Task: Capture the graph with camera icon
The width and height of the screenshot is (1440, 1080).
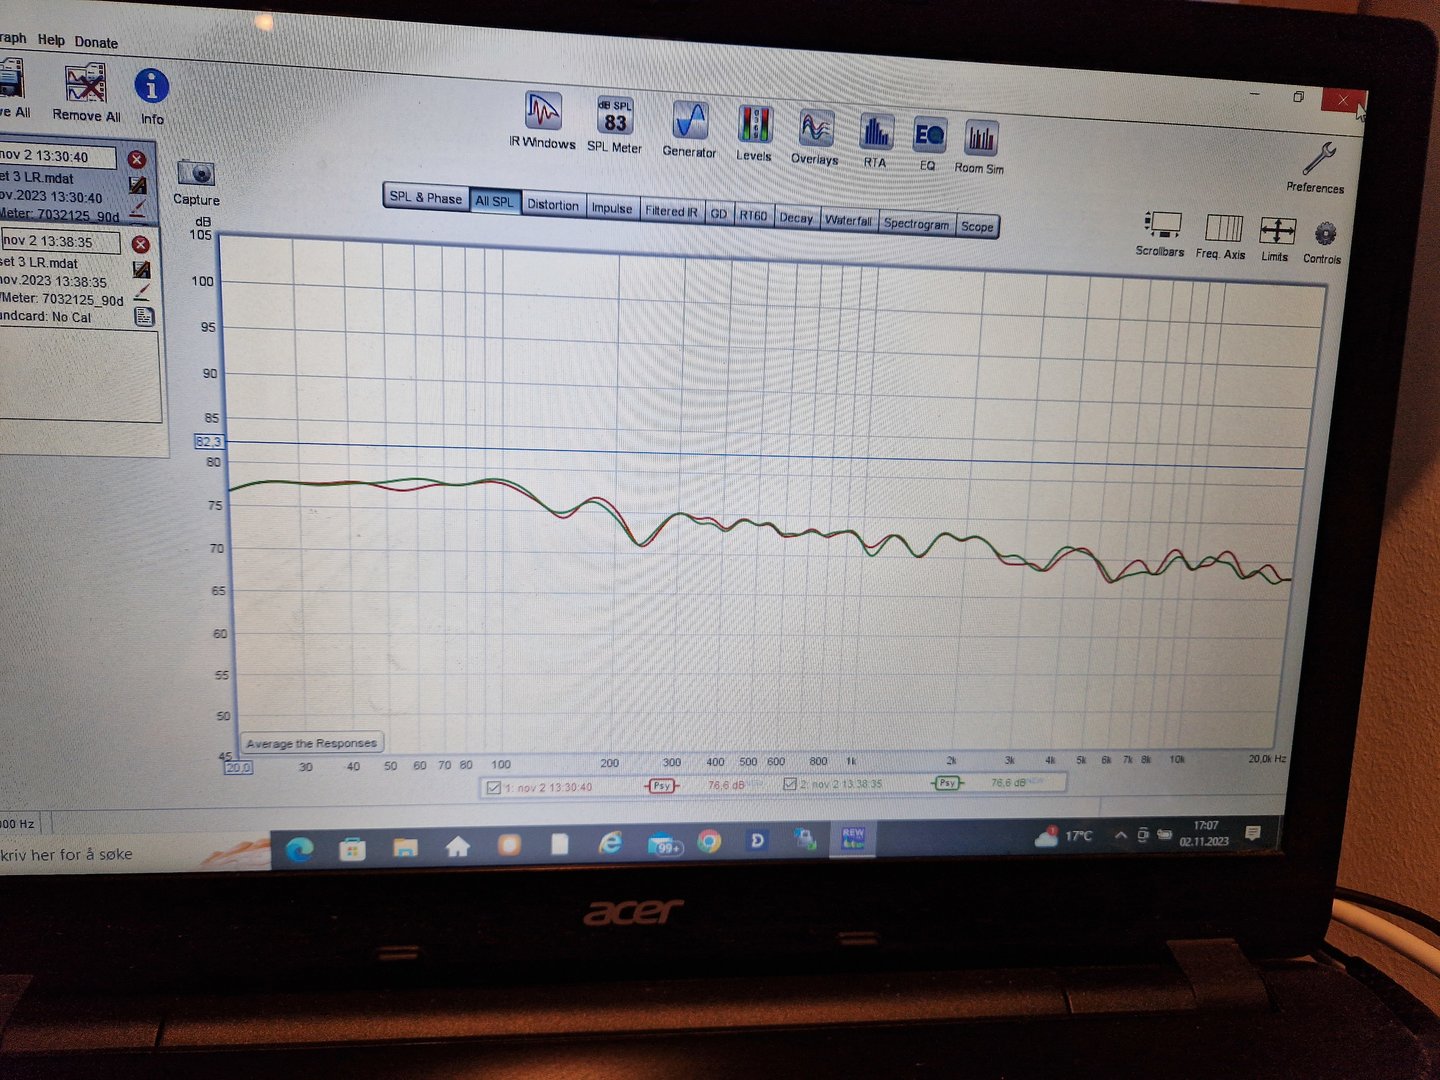Action: point(196,181)
